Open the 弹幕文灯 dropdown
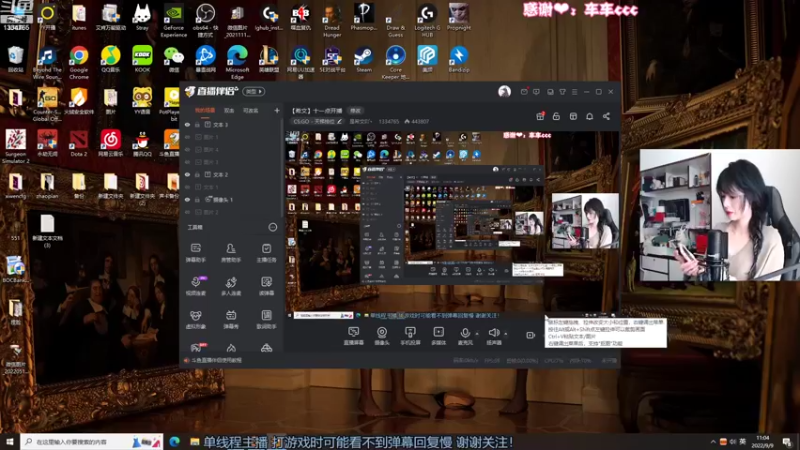 [x=361, y=121]
